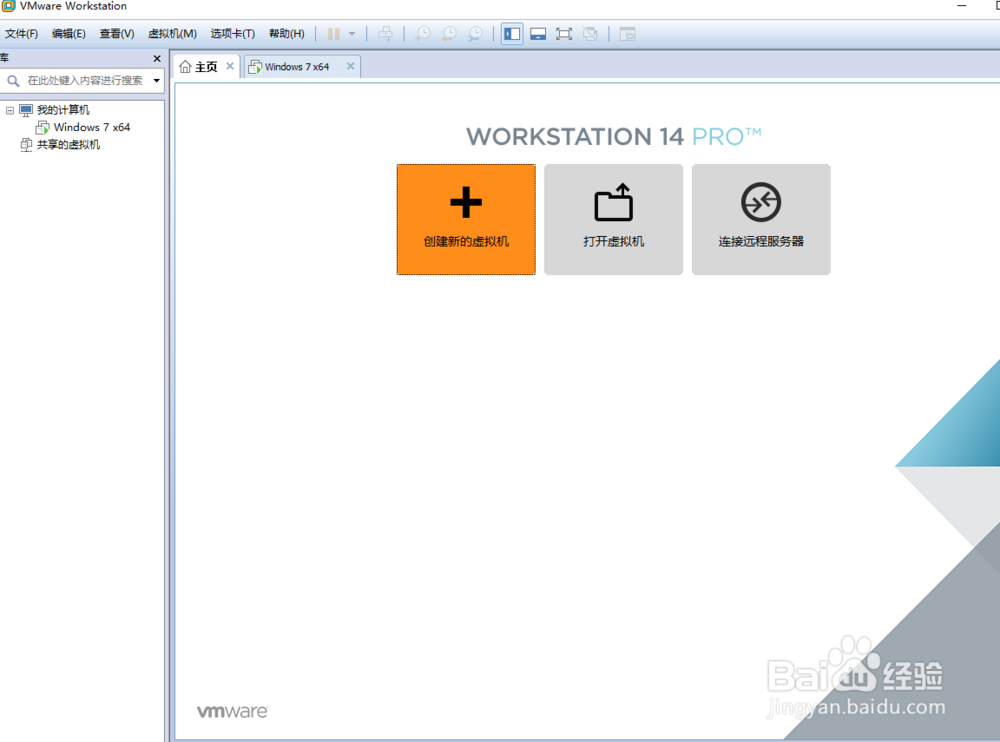1000x742 pixels.
Task: Open the 文件(F) menu
Action: pyautogui.click(x=22, y=34)
